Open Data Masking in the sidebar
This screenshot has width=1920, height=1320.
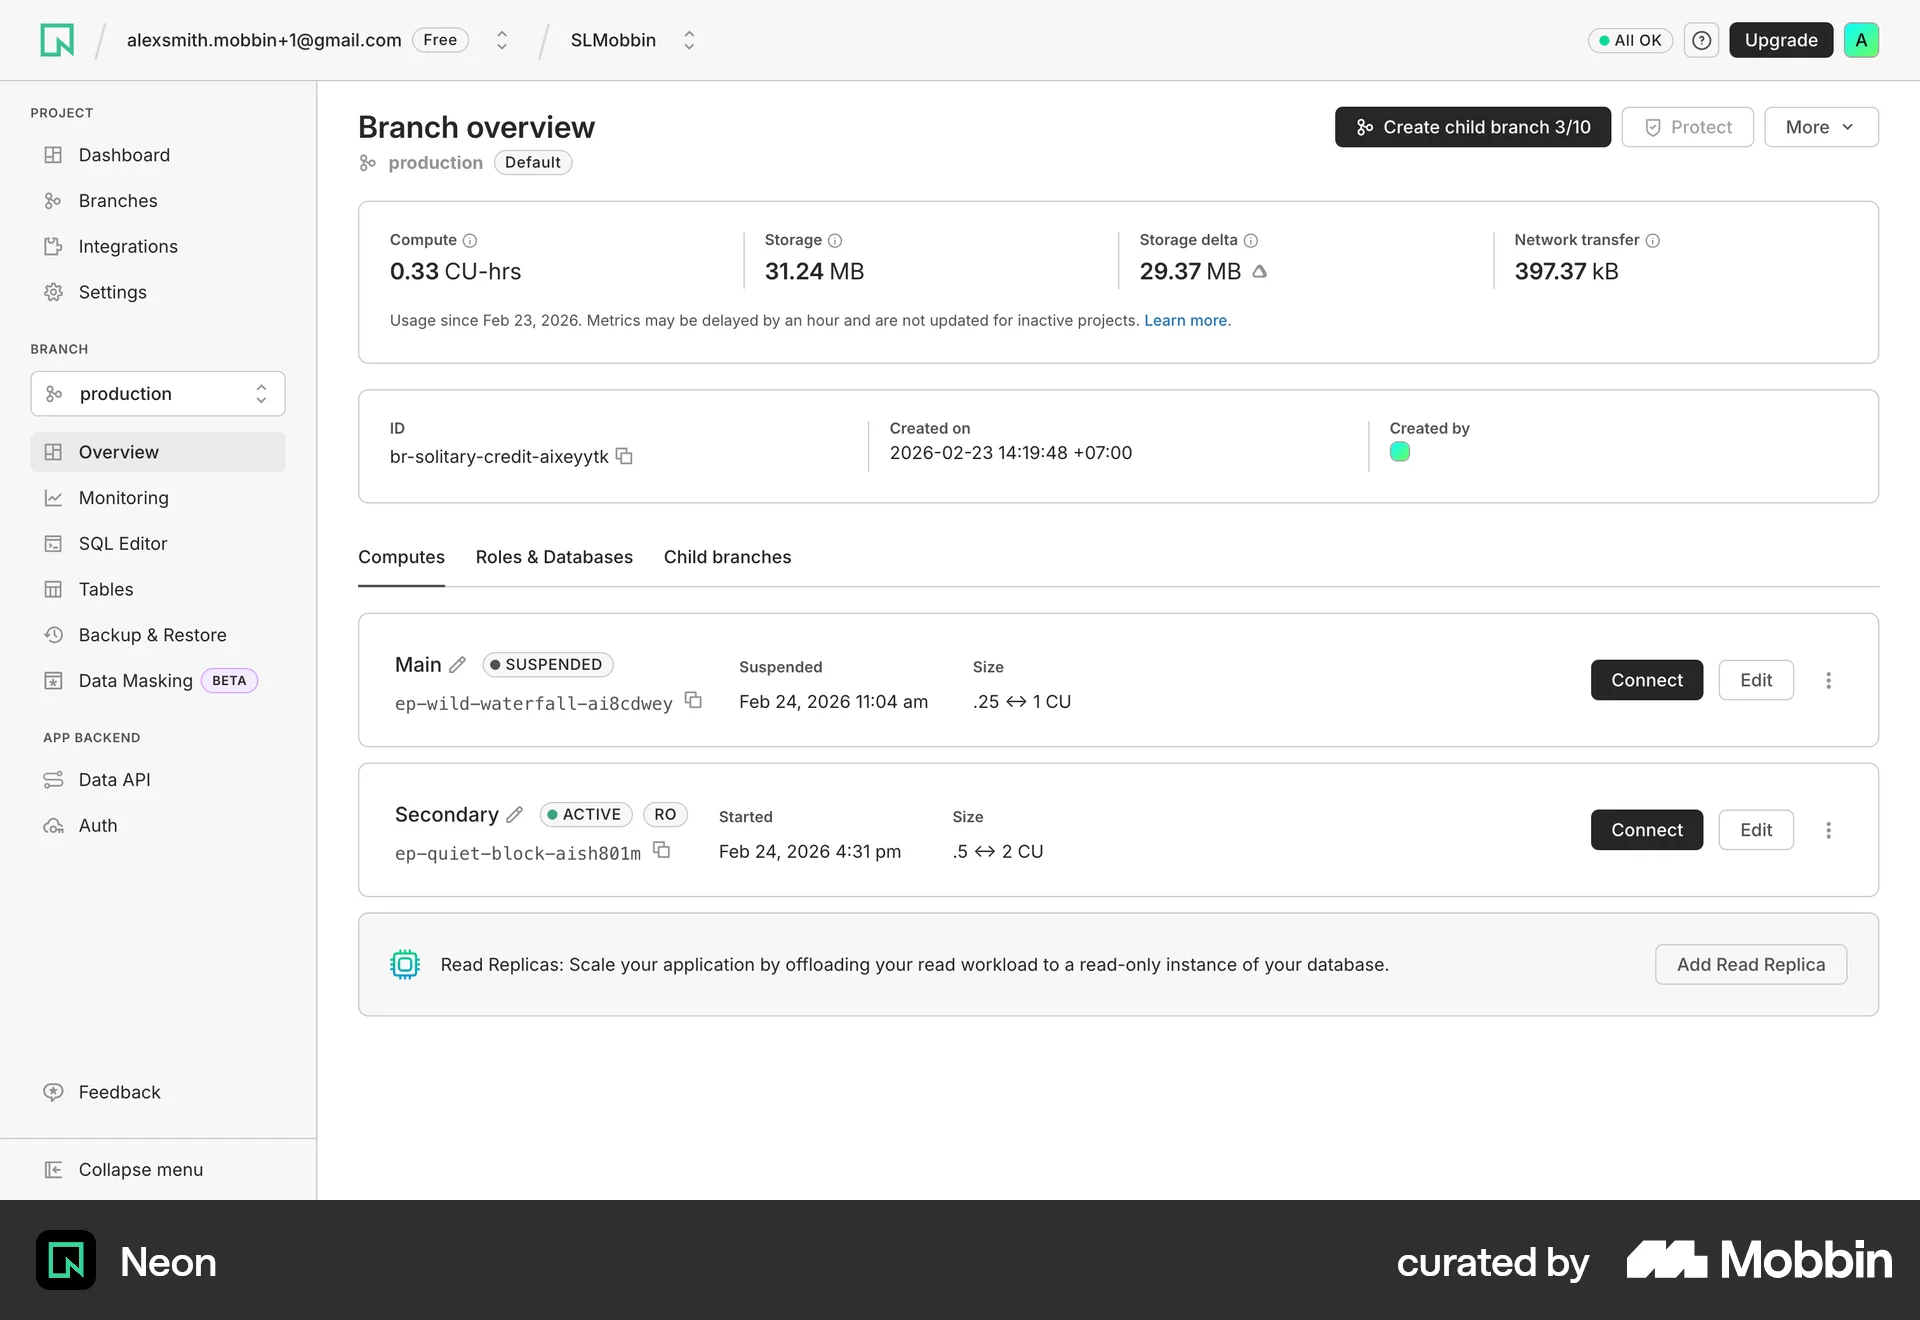[158, 681]
